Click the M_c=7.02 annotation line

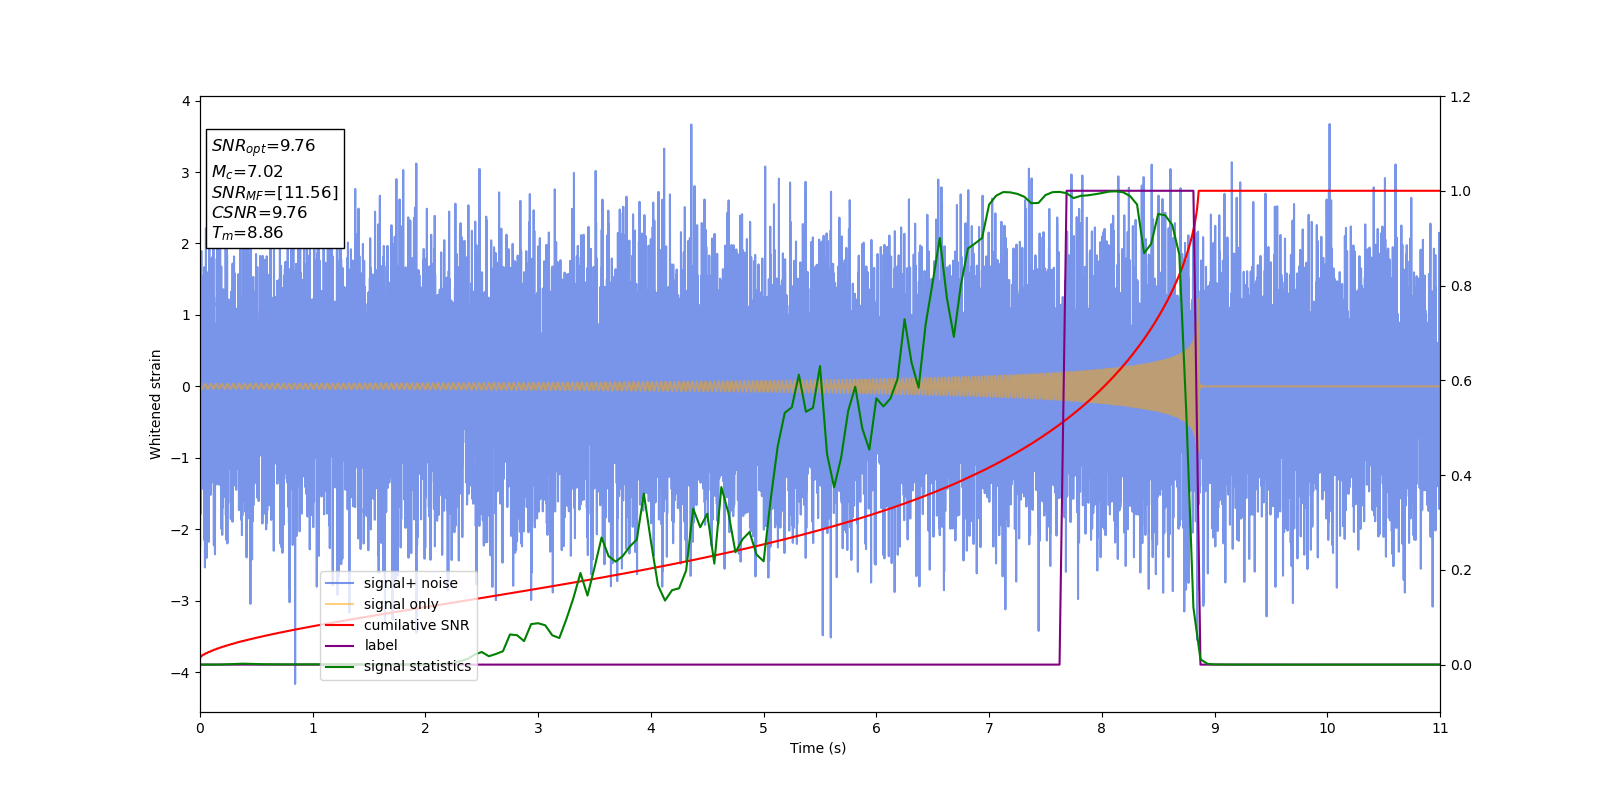click(x=247, y=172)
